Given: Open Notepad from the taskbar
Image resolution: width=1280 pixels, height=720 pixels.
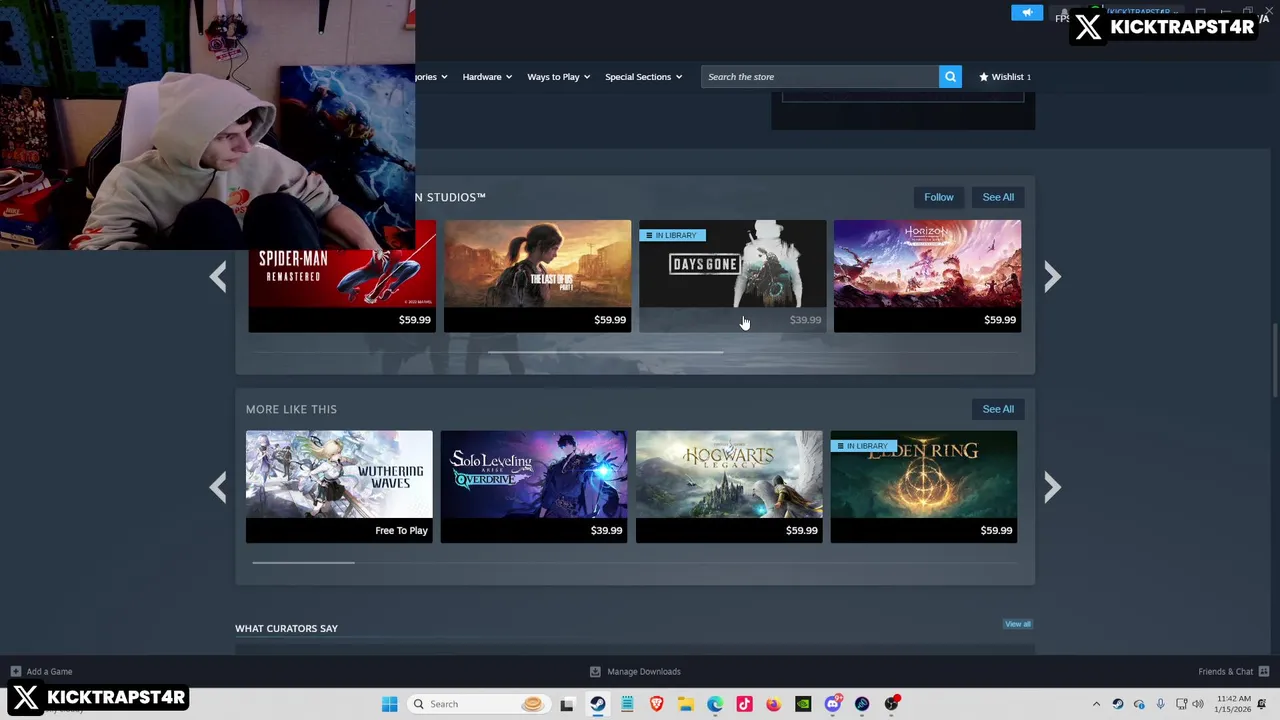Looking at the screenshot, I should tap(627, 704).
